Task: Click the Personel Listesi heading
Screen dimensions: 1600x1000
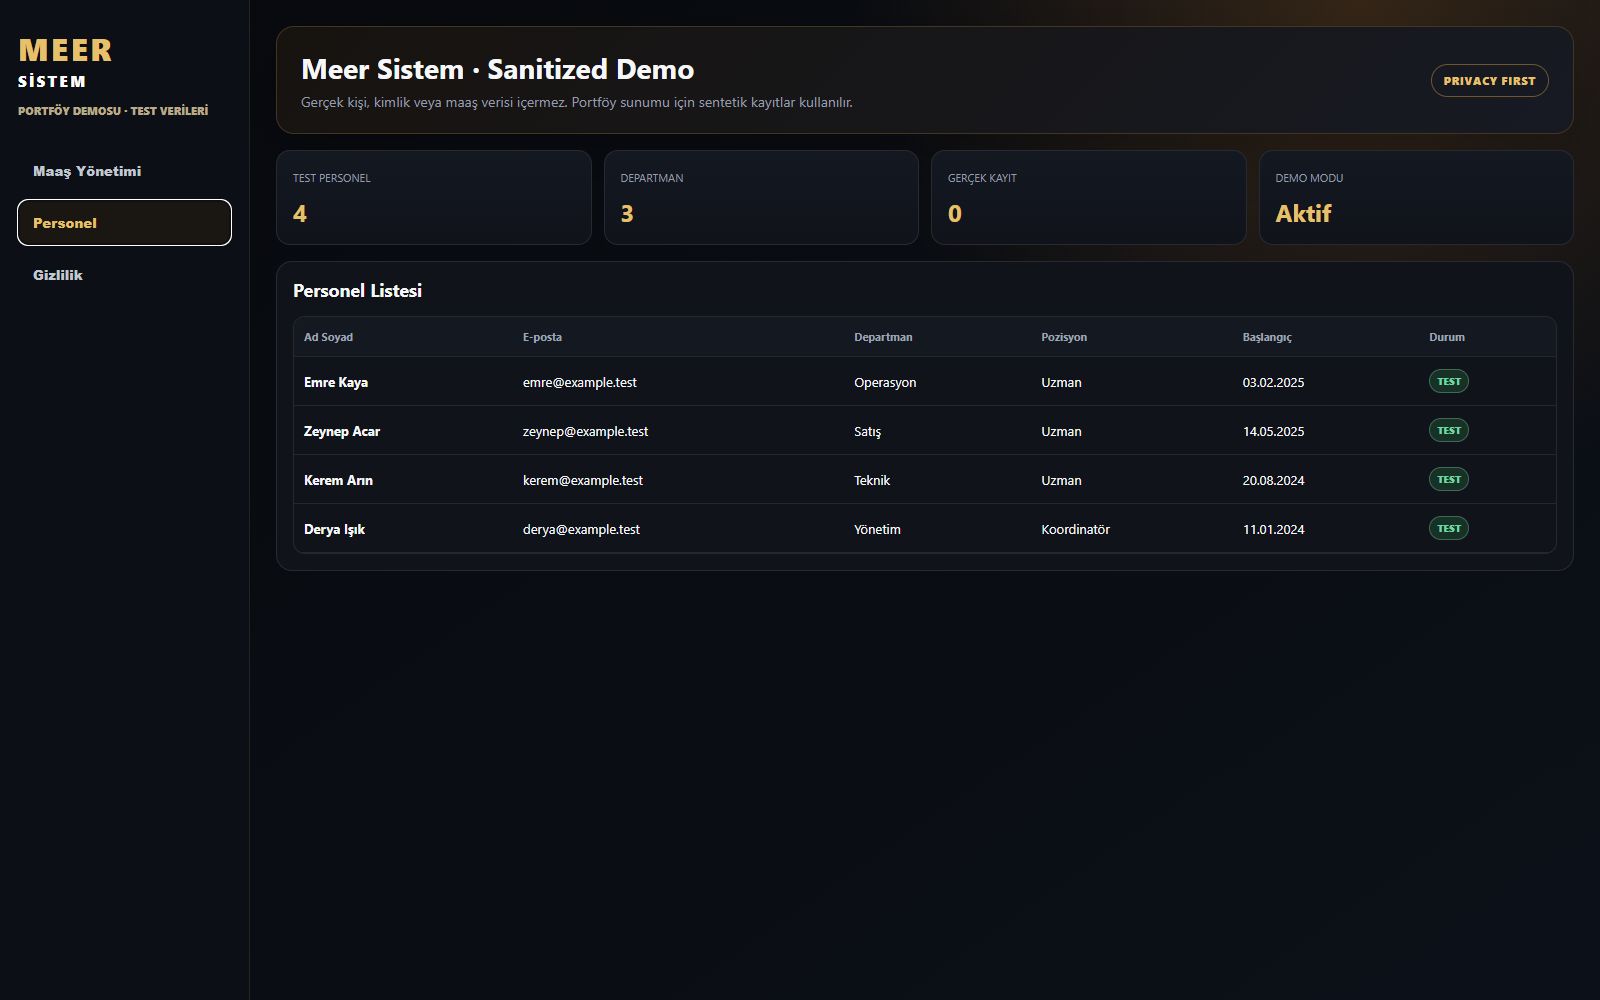Action: pyautogui.click(x=357, y=291)
